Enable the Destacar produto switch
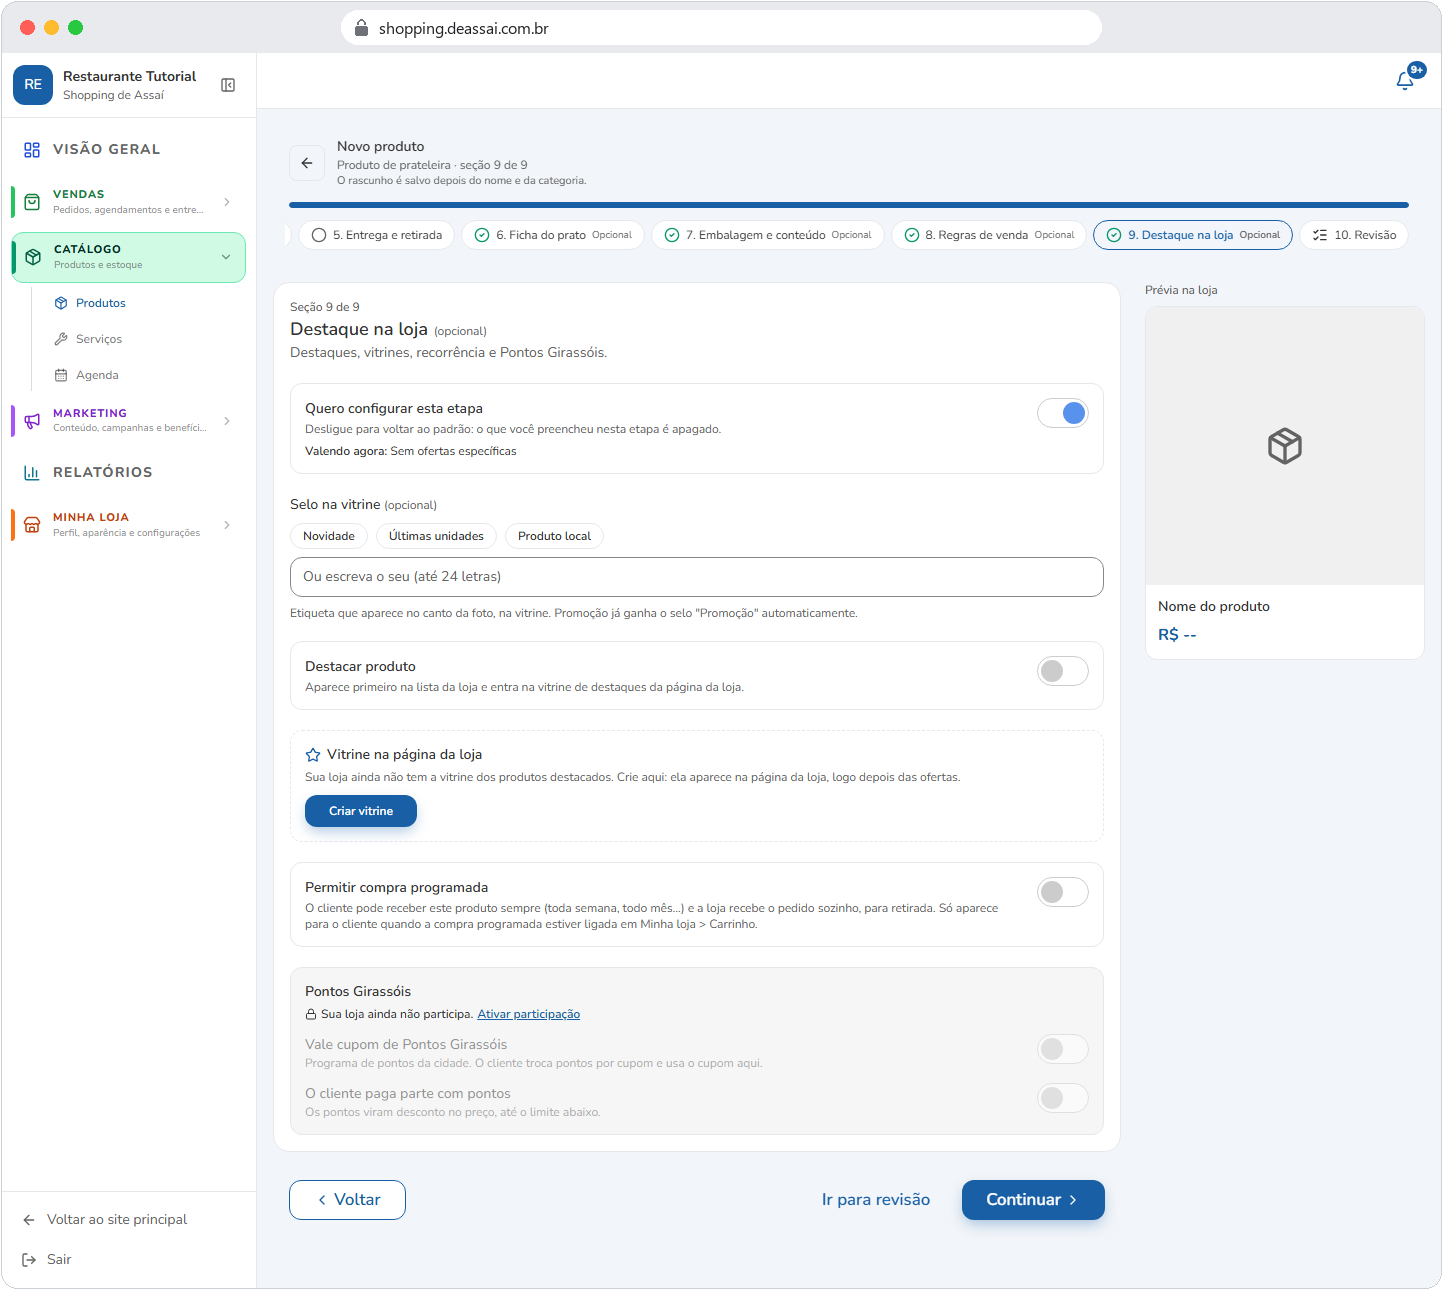Screen dimensions: 1442x1289 1062,671
